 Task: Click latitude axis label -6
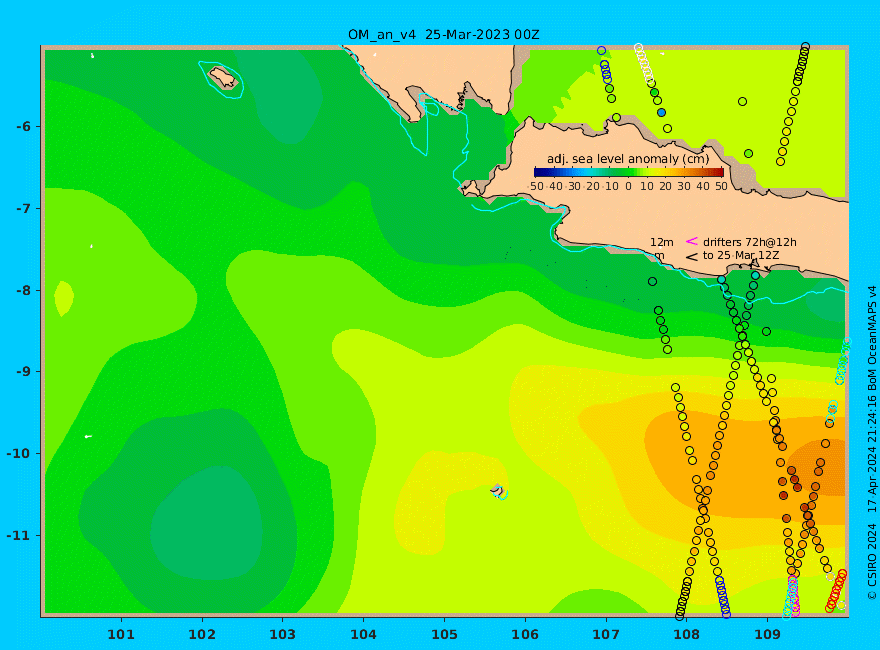(x=23, y=126)
